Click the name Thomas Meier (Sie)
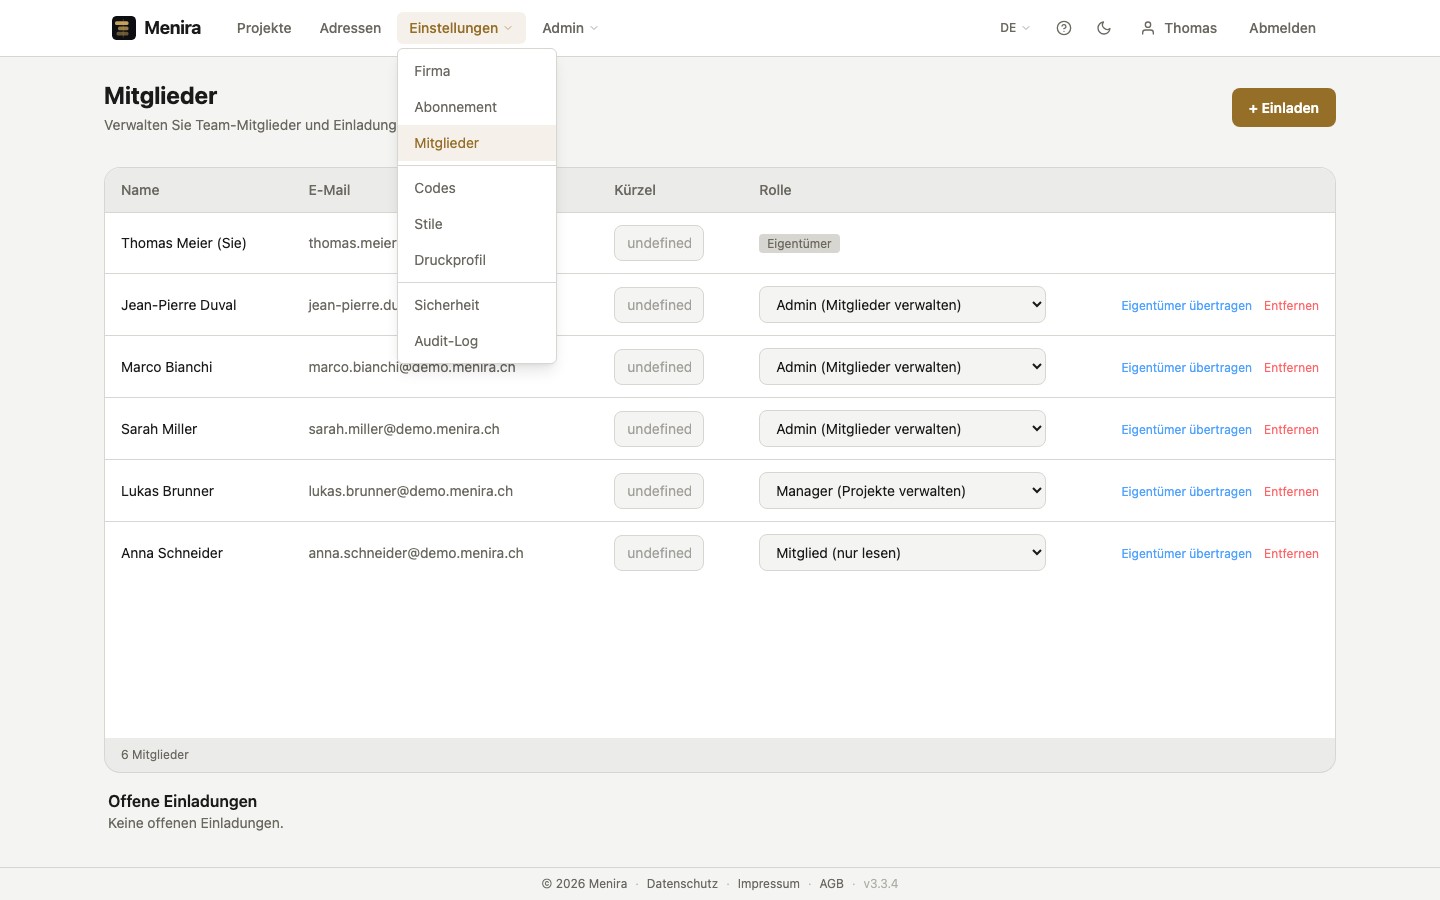The image size is (1440, 900). [x=184, y=243]
